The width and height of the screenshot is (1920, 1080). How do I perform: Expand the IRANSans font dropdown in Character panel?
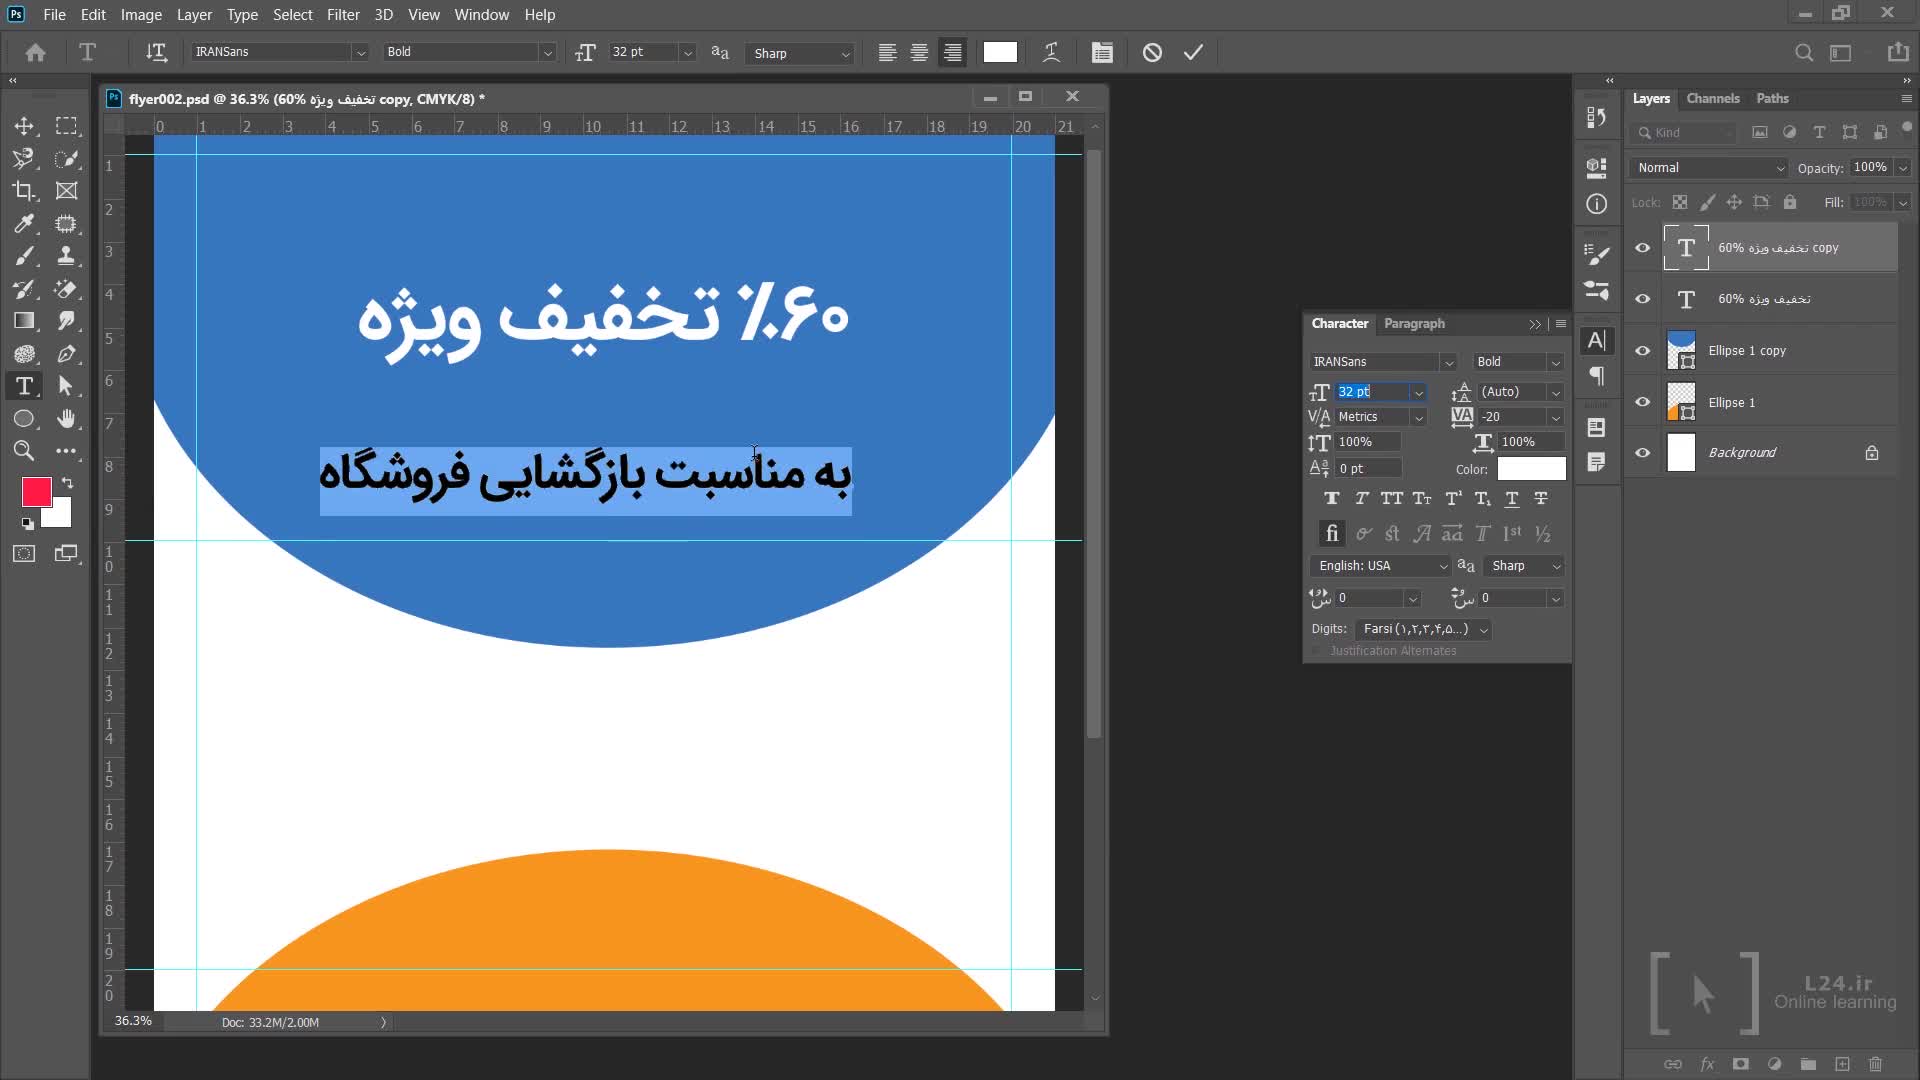[1448, 362]
